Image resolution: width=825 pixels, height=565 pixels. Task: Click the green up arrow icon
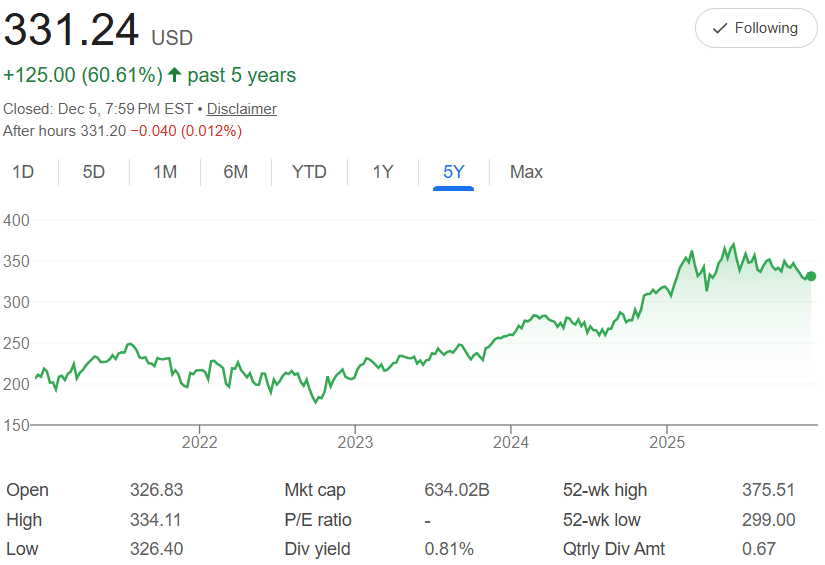(x=175, y=75)
